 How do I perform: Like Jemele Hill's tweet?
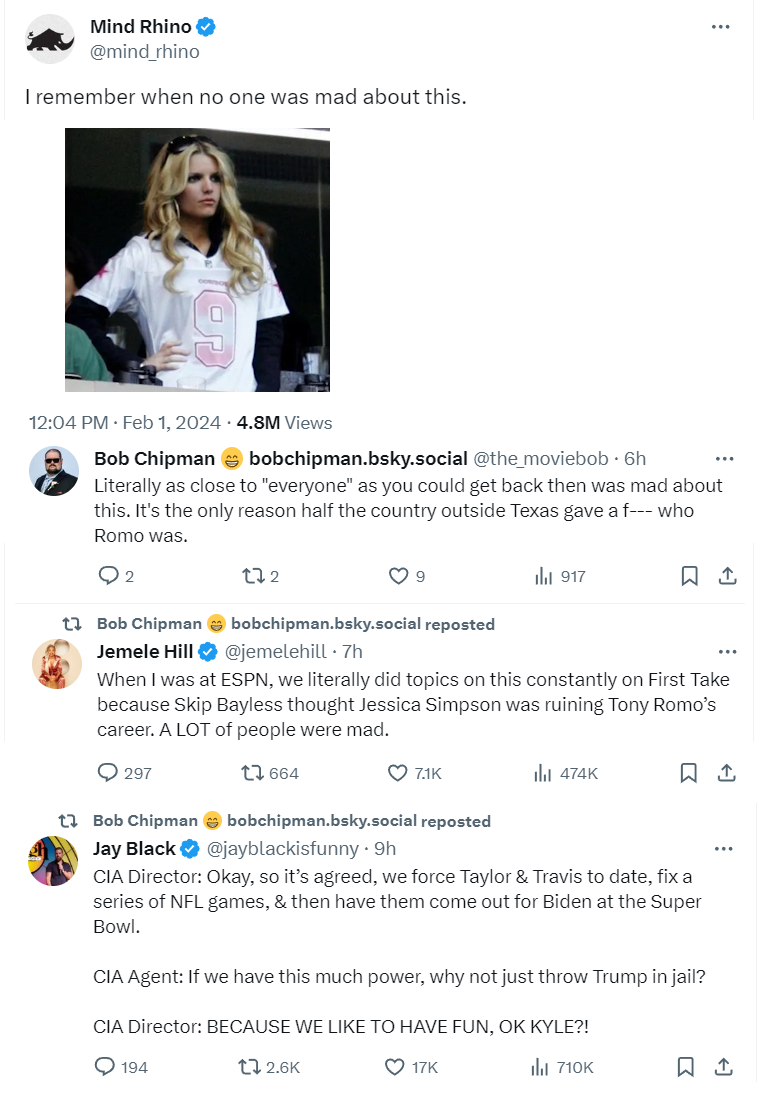[399, 773]
